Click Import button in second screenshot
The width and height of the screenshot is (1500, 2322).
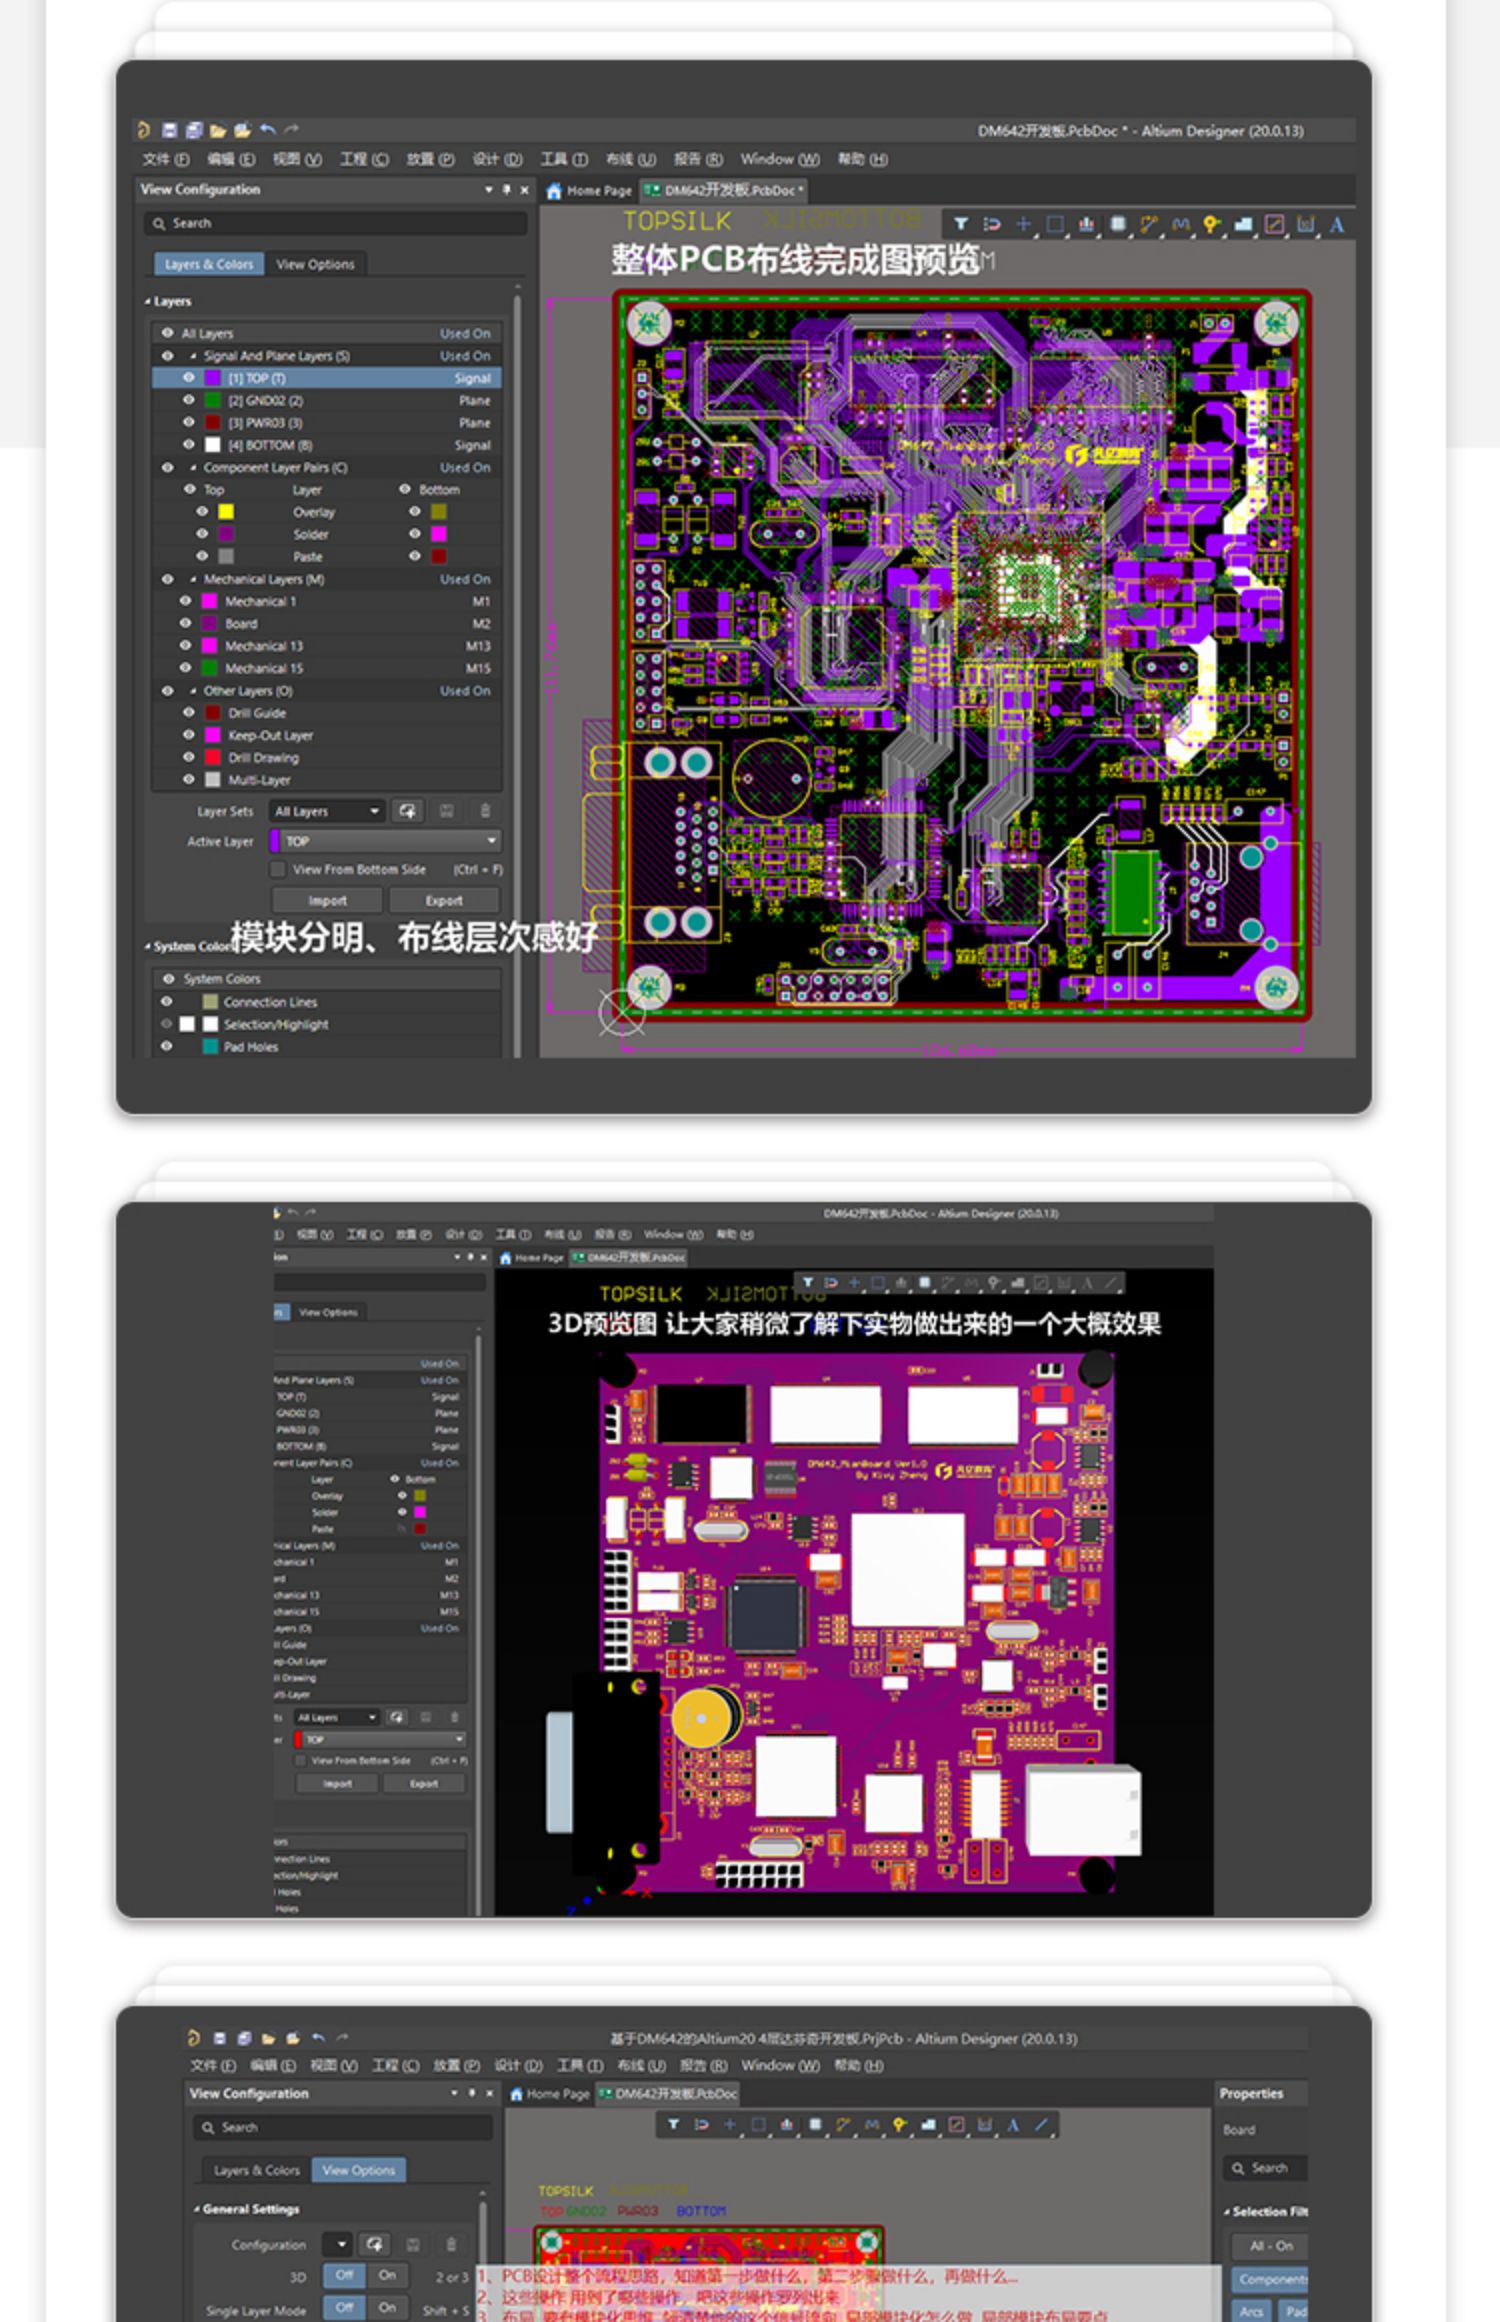coord(337,1783)
